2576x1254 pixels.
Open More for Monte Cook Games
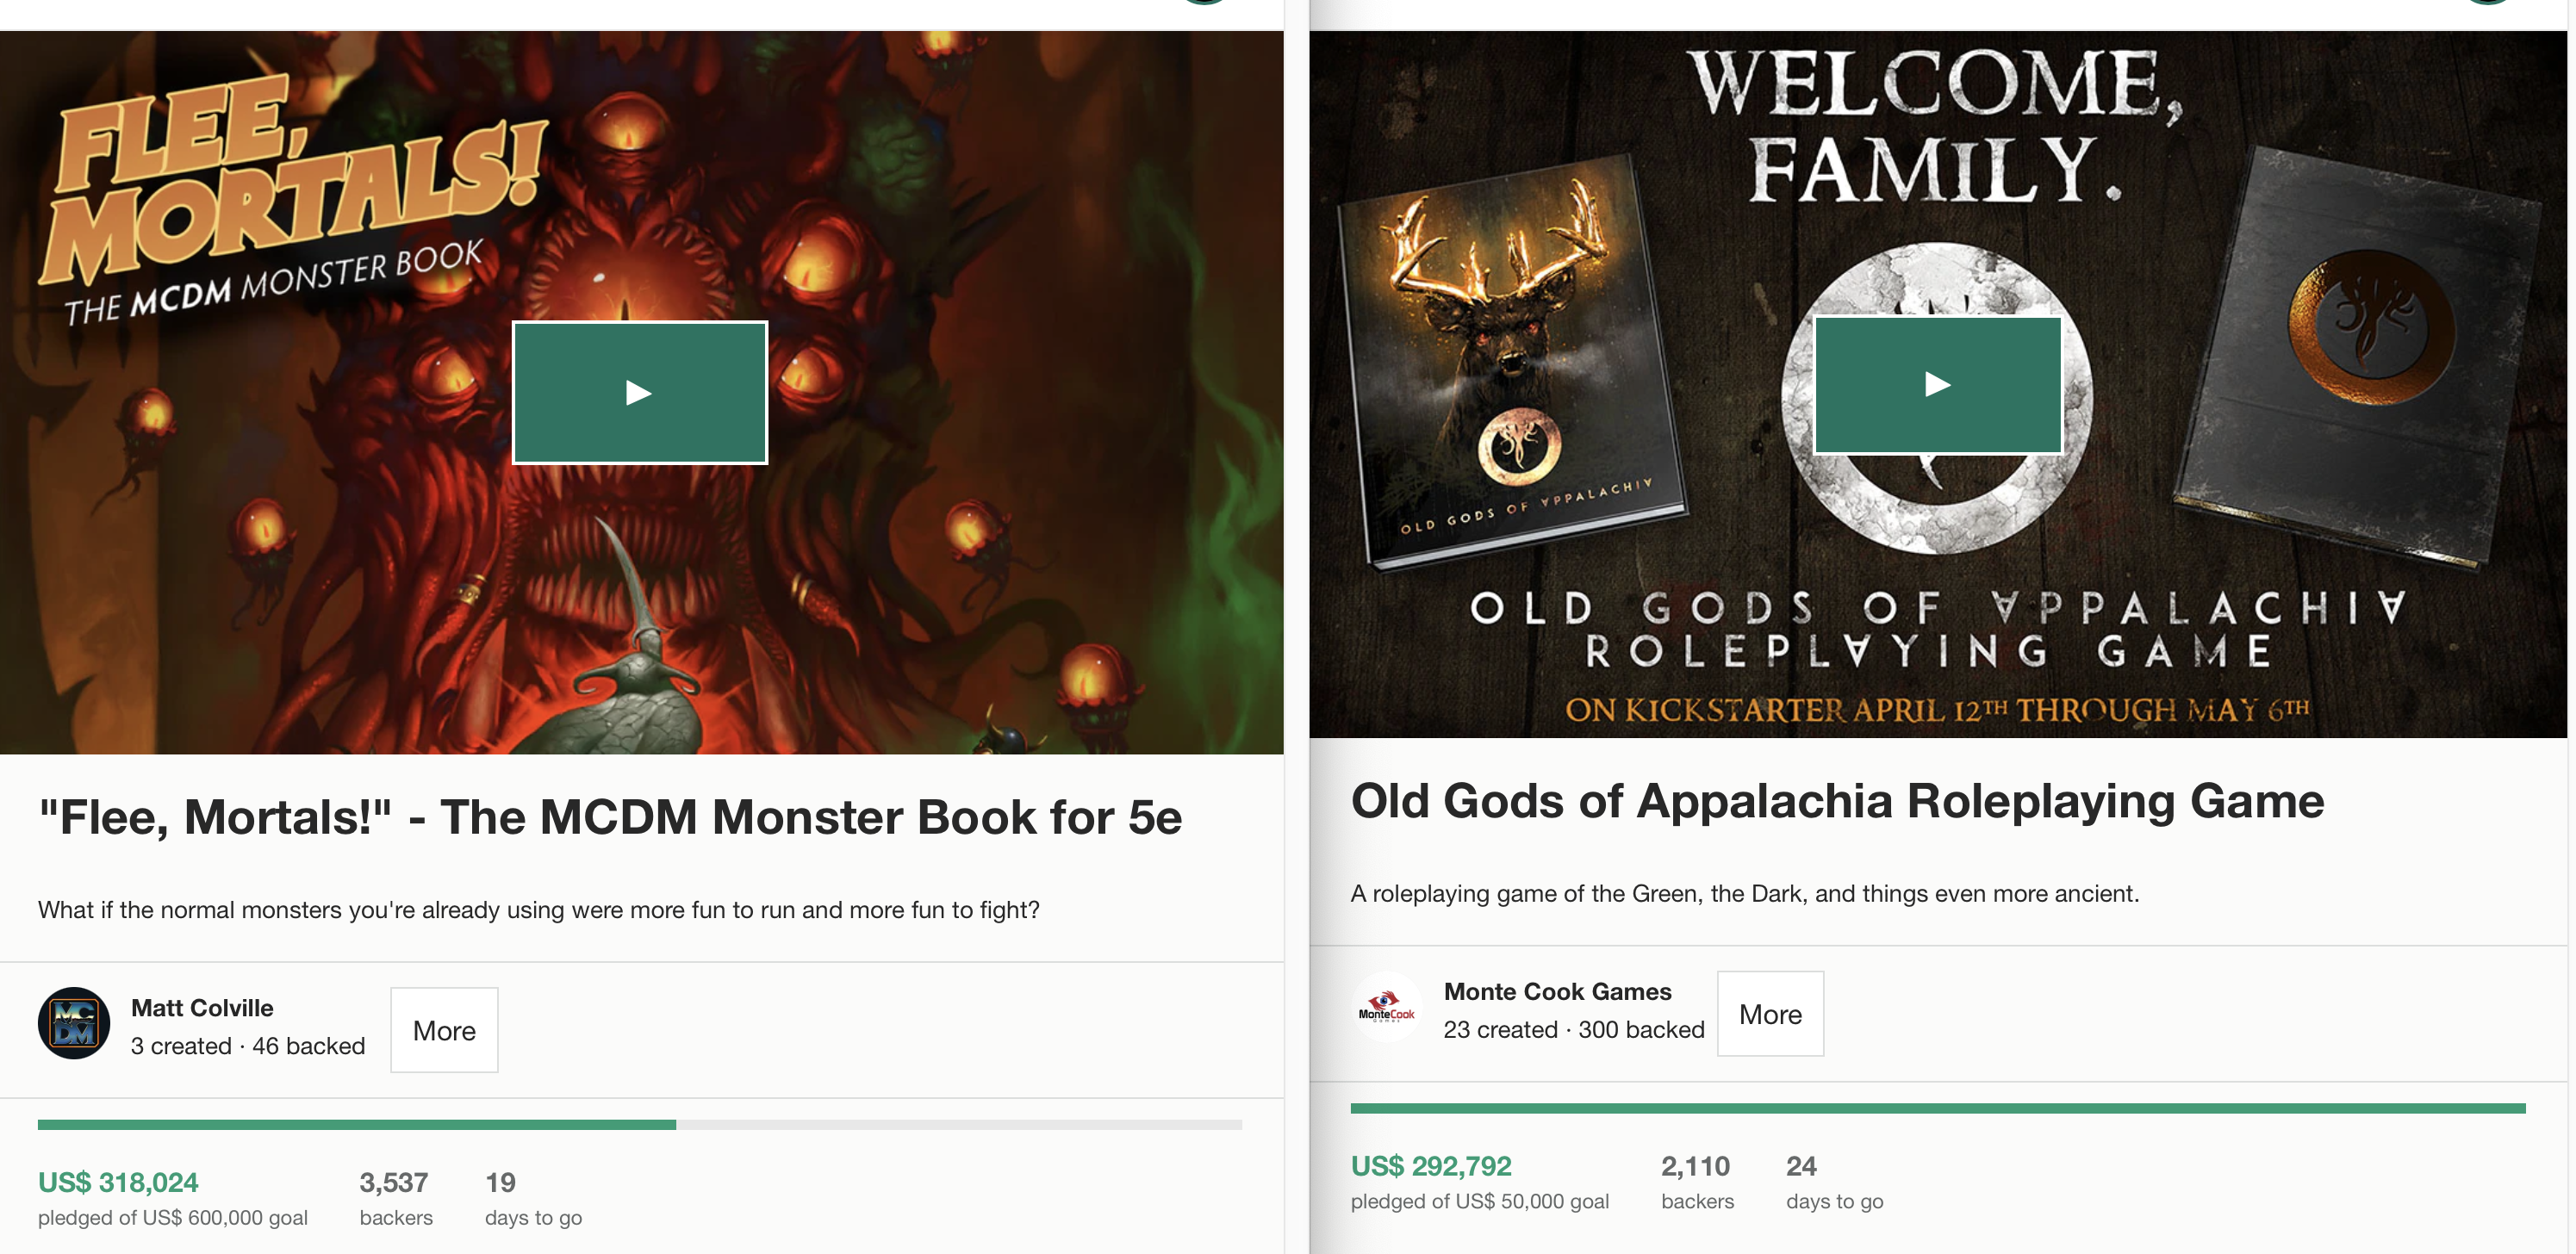(1770, 1014)
